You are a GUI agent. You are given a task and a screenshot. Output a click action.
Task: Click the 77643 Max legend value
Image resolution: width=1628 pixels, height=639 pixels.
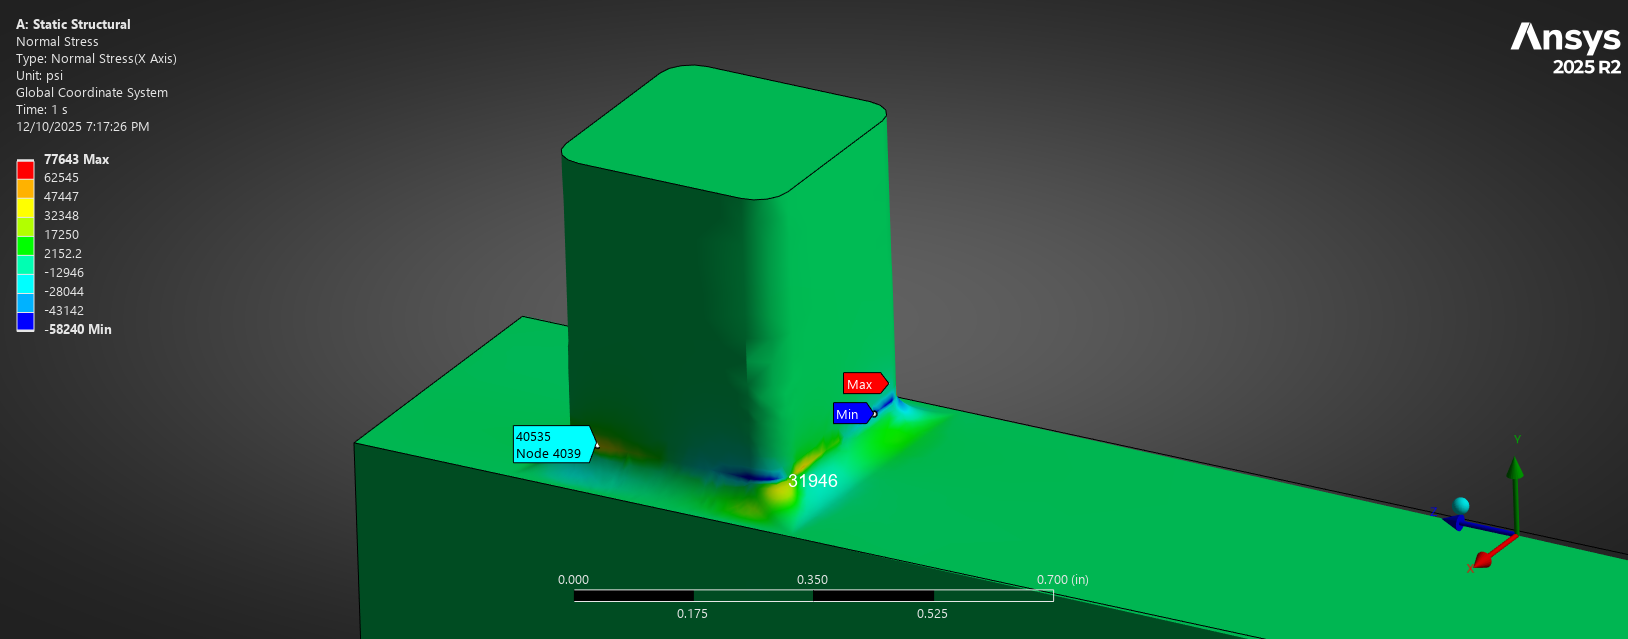76,159
